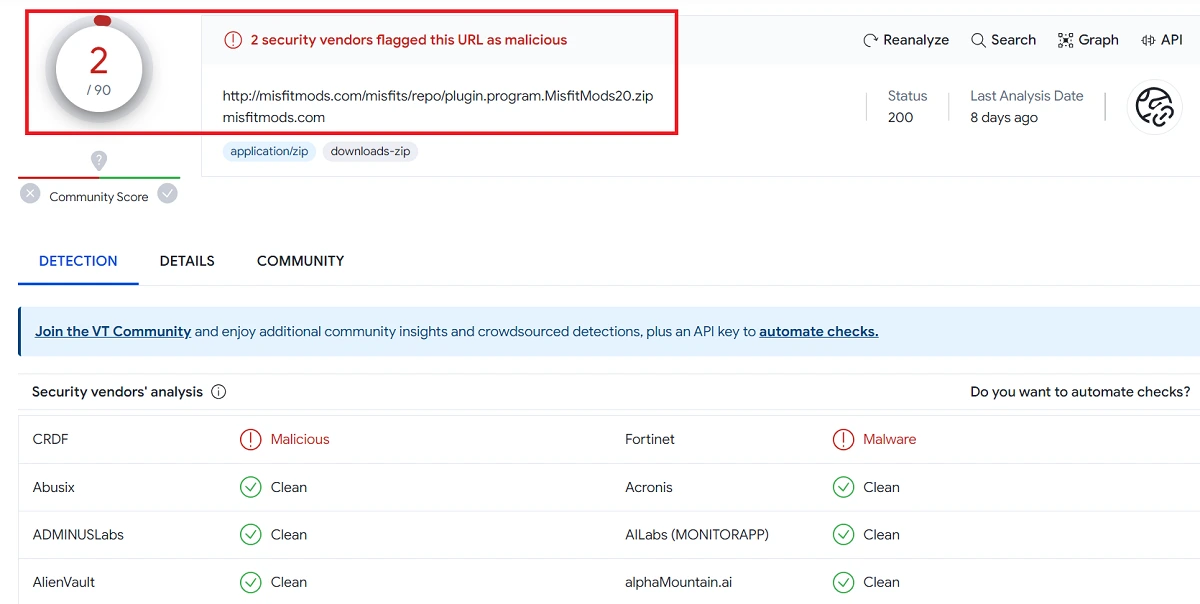Open the Join the VT Community link
The image size is (1200, 604).
point(113,331)
